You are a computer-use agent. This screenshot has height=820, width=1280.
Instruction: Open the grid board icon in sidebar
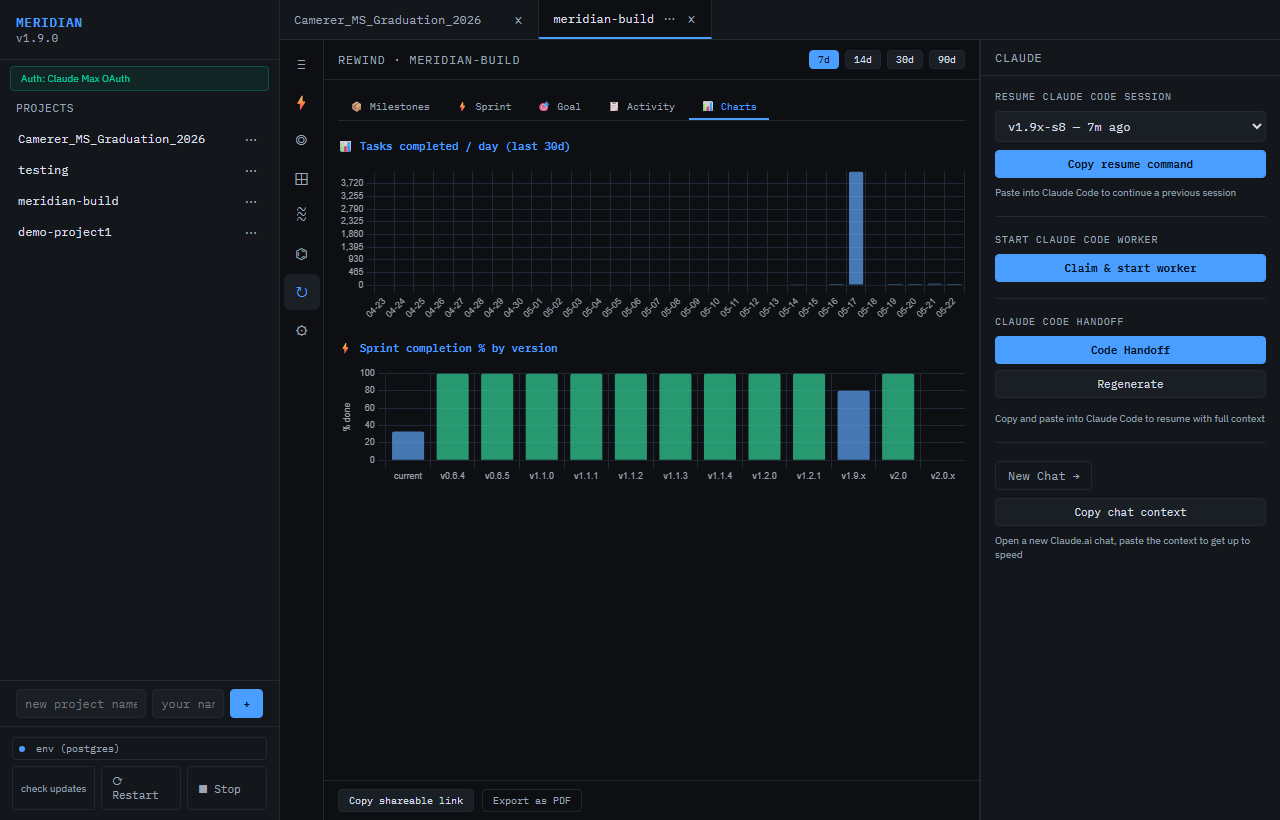(302, 178)
